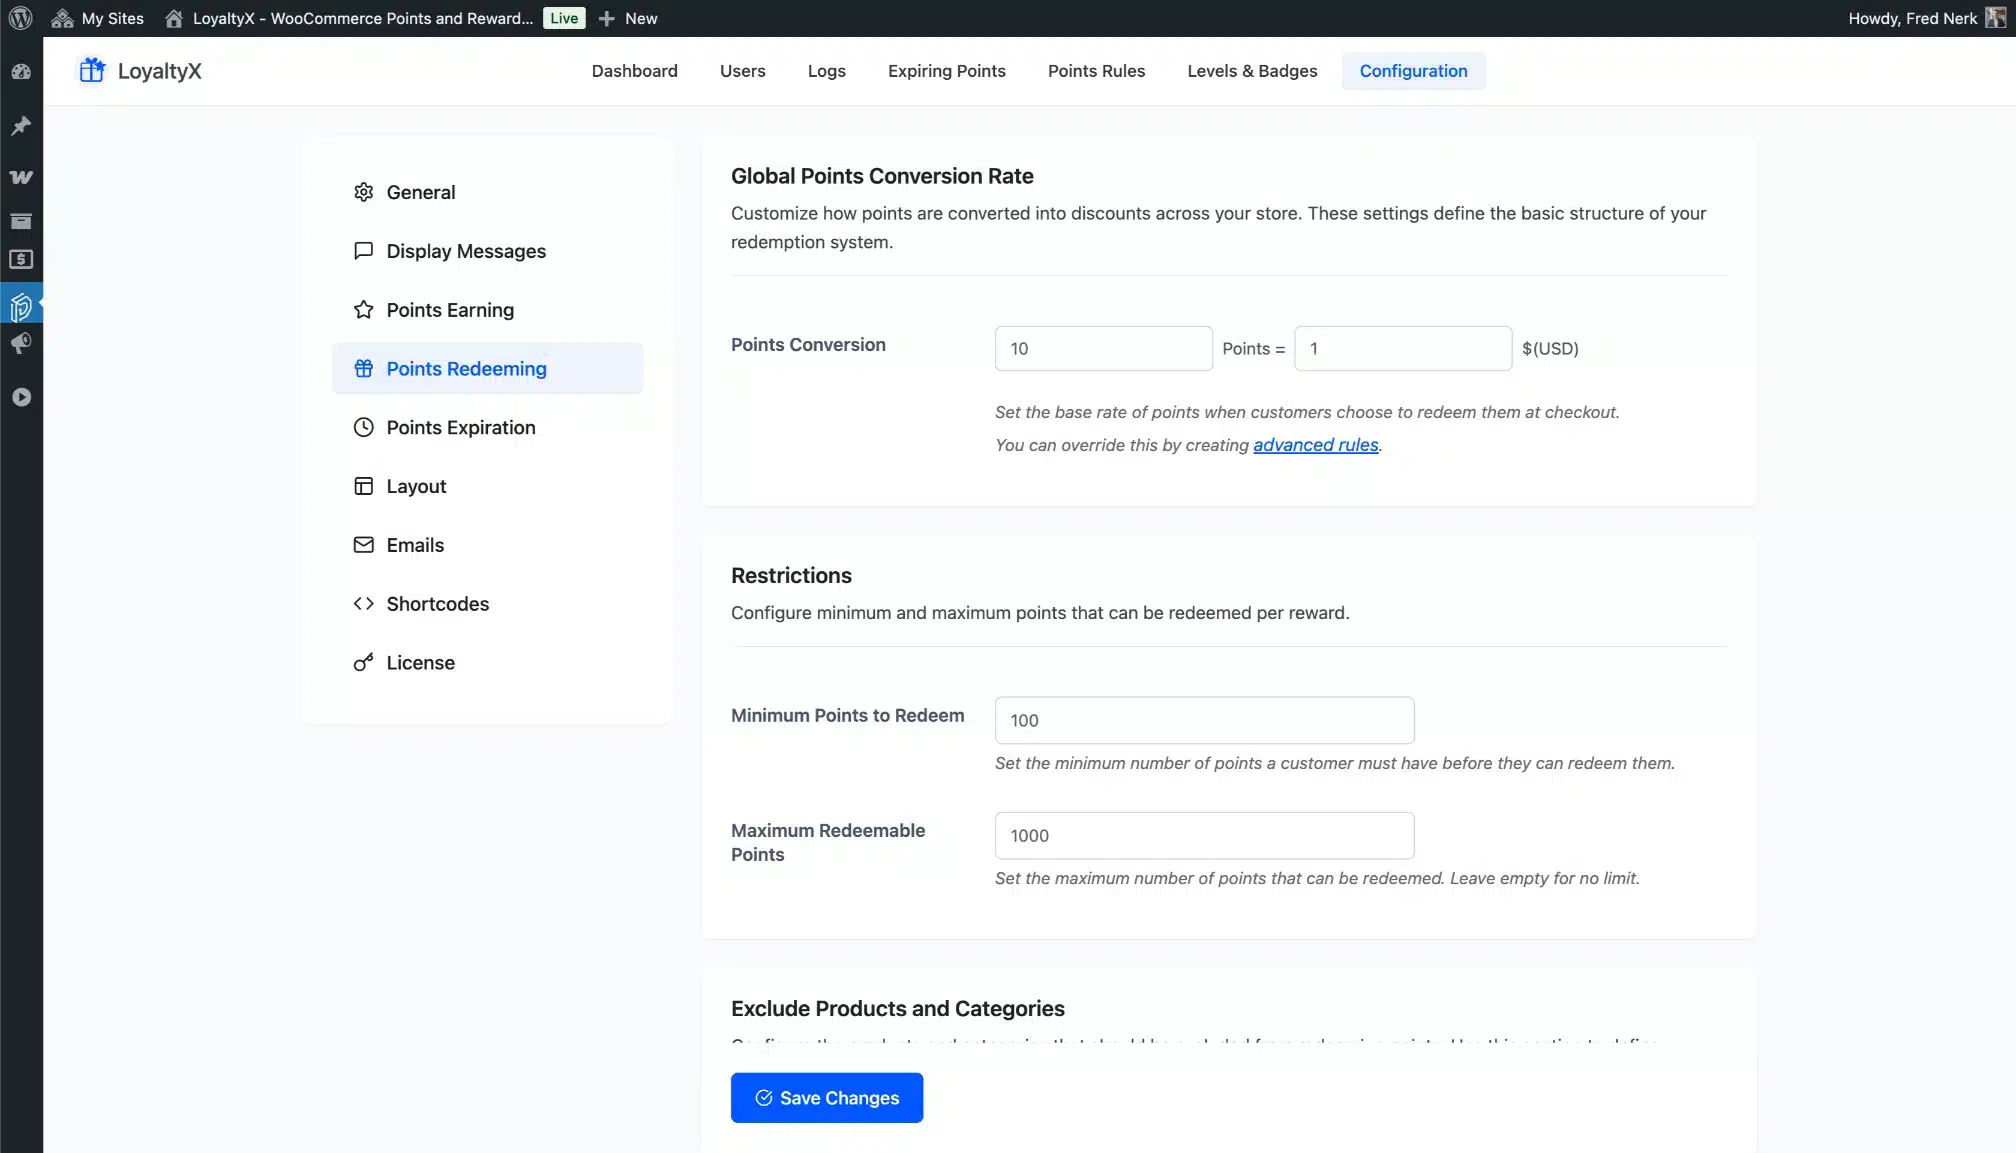2016x1153 pixels.
Task: Open Layout settings
Action: tap(487, 486)
